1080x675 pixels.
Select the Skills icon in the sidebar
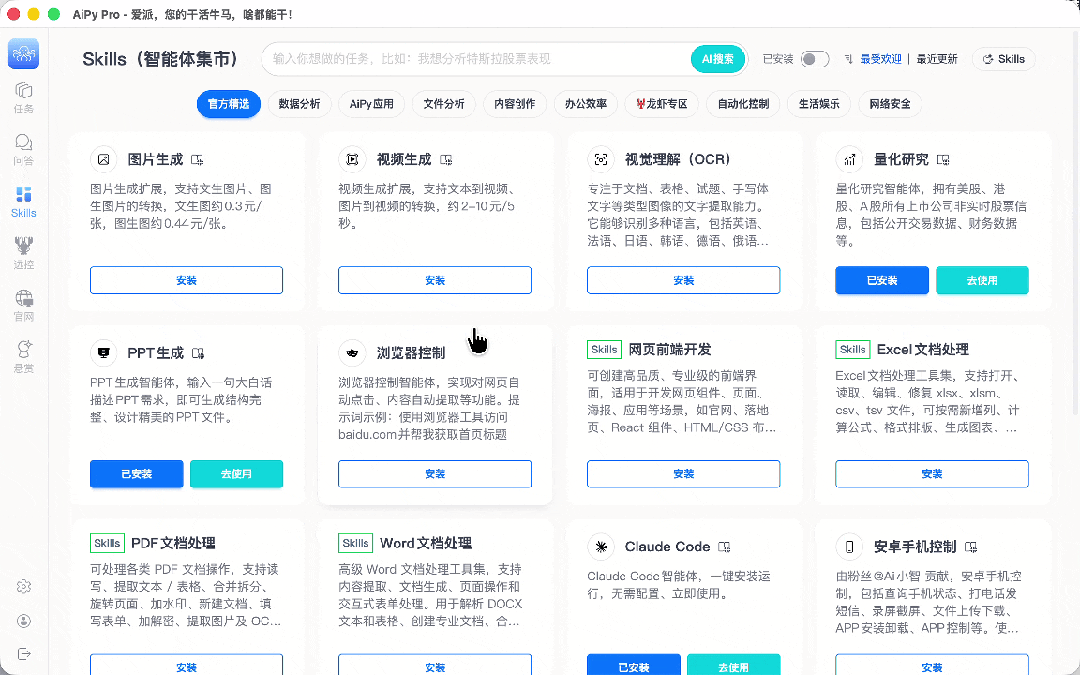tap(23, 202)
